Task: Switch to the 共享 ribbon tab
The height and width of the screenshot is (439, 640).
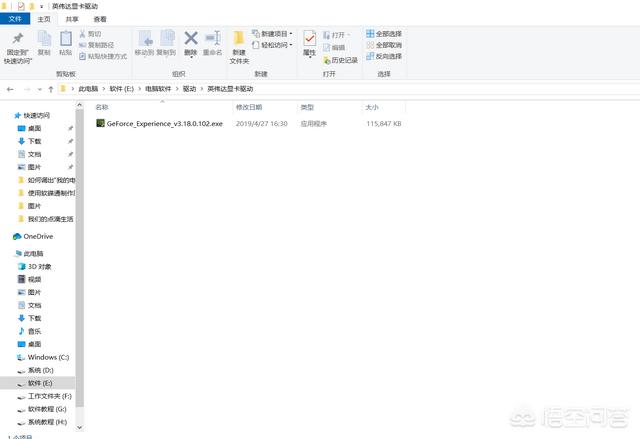Action: (71, 18)
